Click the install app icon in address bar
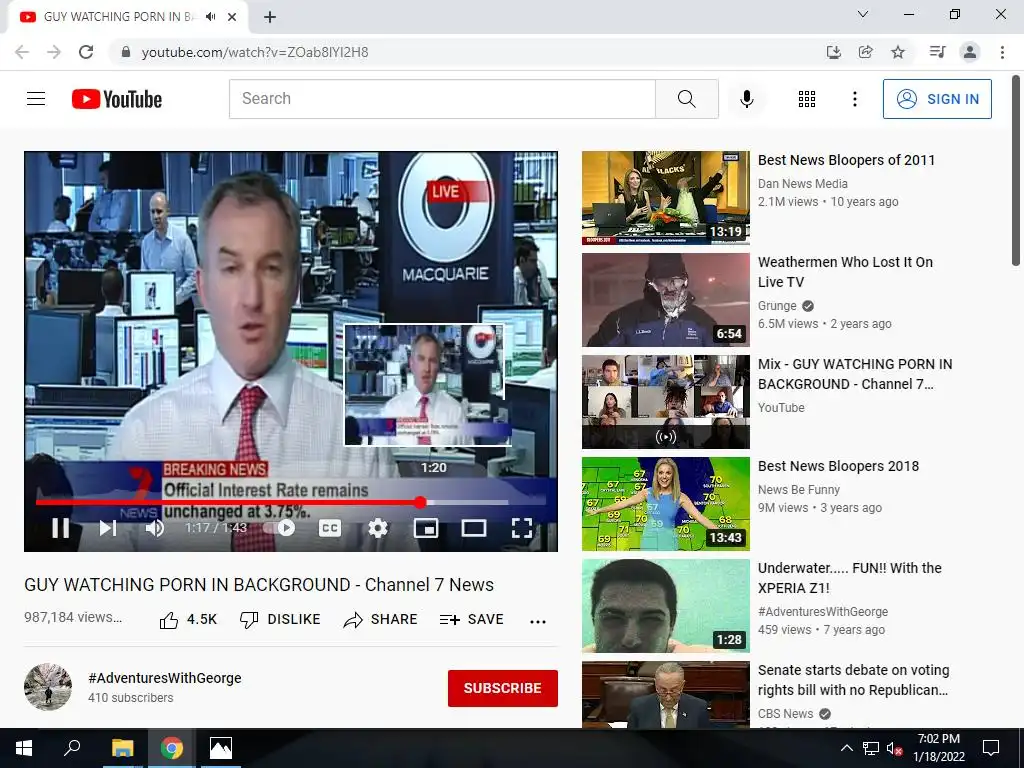Viewport: 1024px width, 768px height. pos(833,52)
